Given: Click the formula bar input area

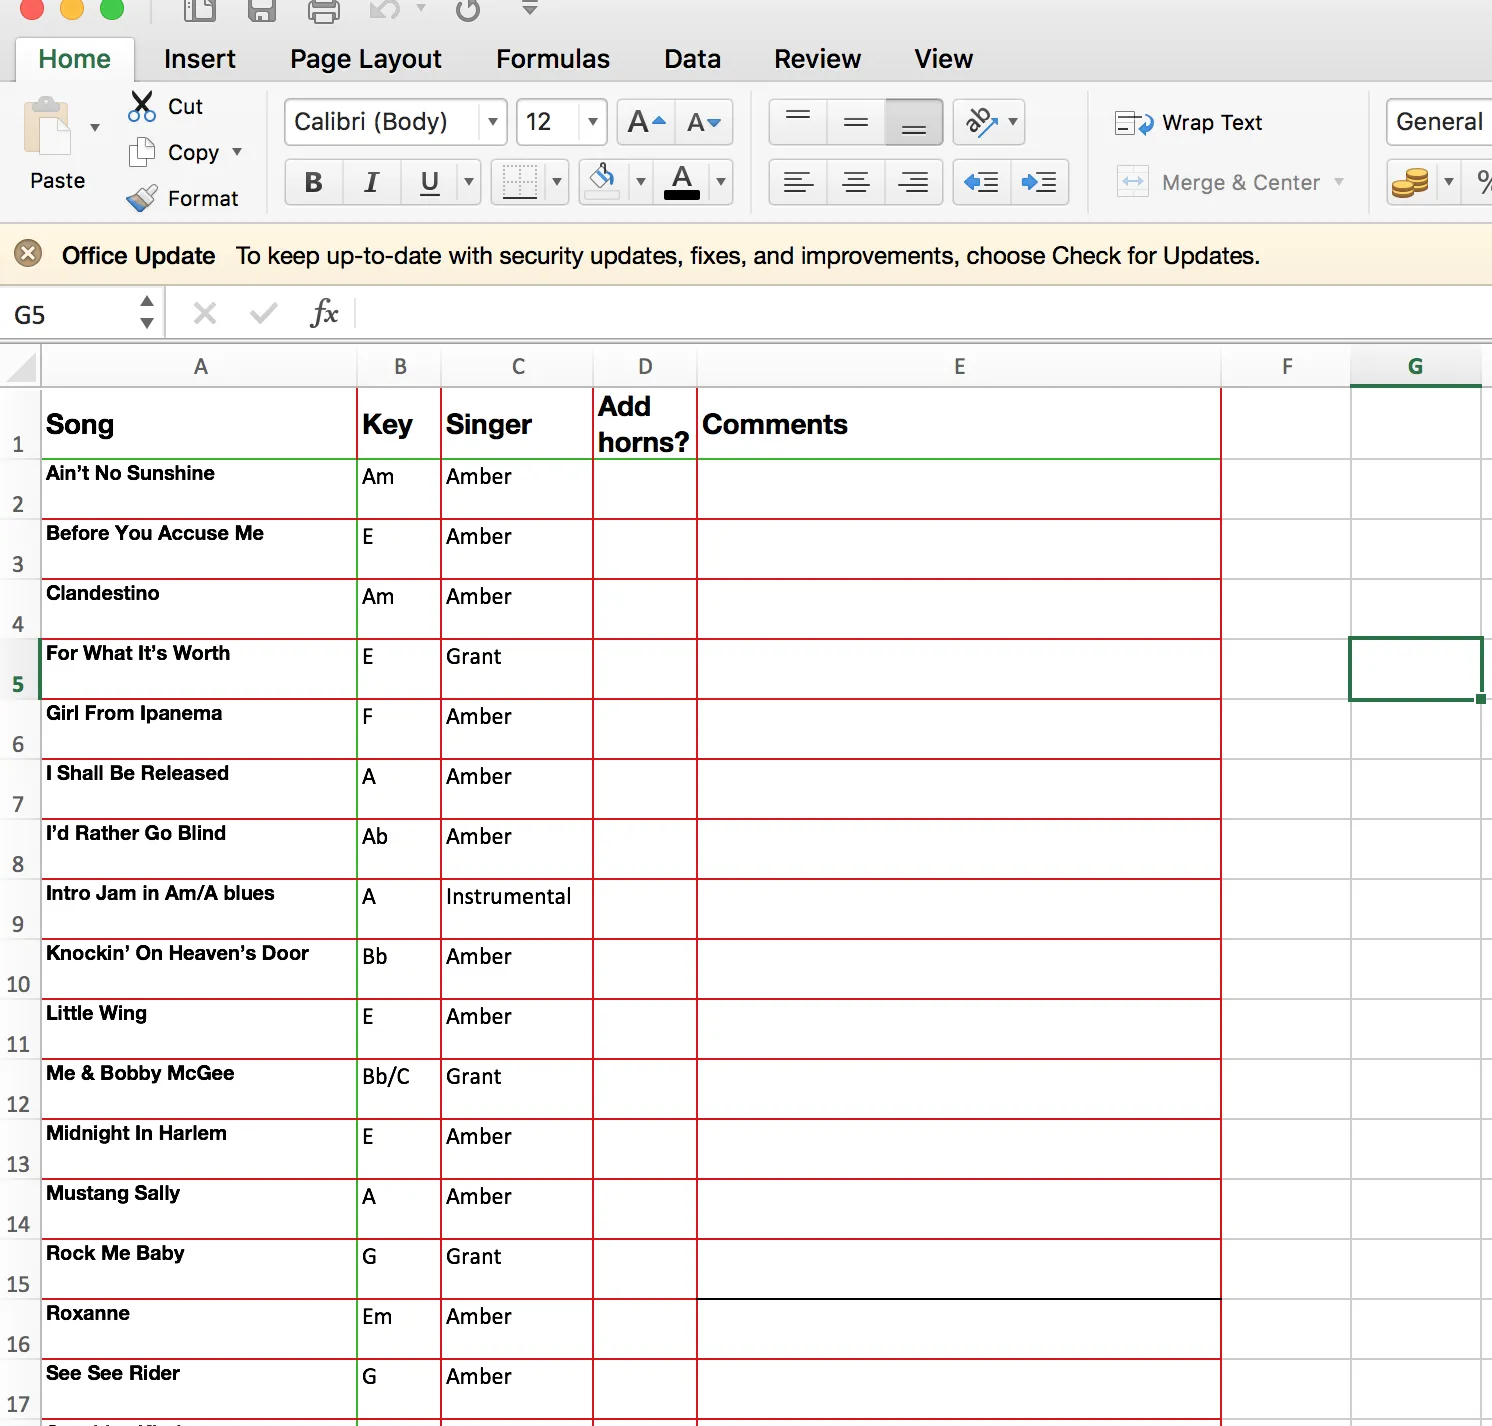Looking at the screenshot, I should [924, 314].
